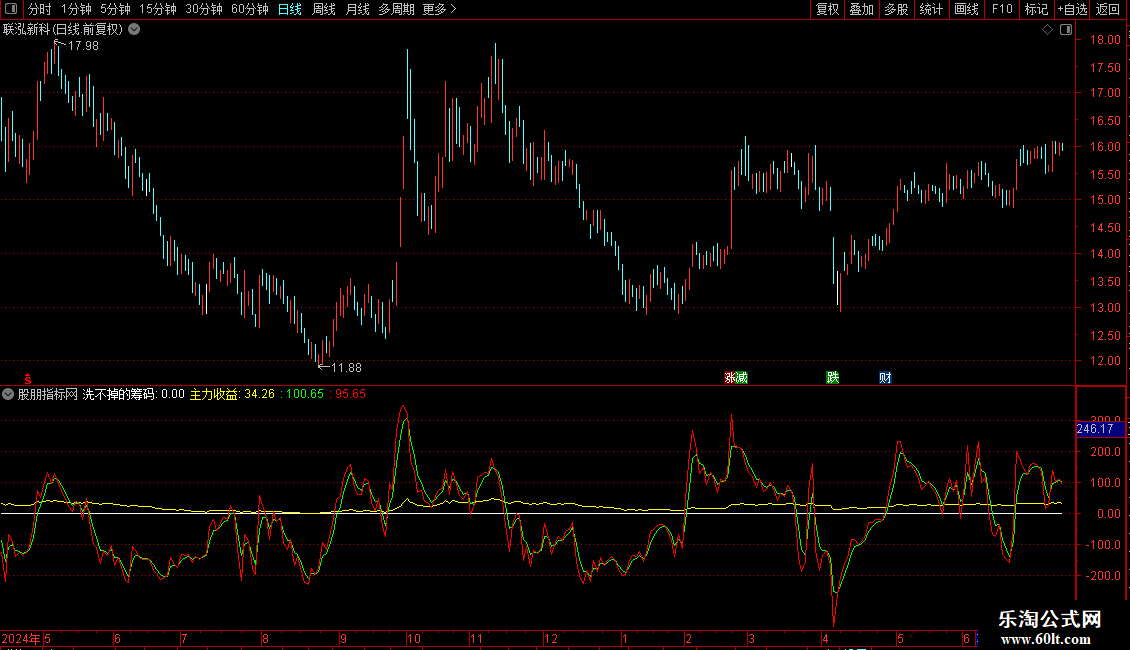Click the 叠加 overlay button

[x=861, y=9]
